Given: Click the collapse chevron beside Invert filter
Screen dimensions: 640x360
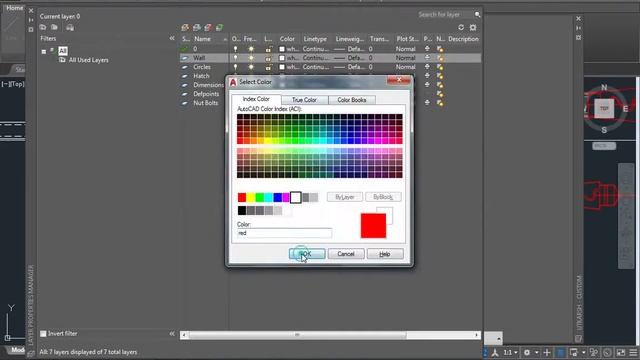Looking at the screenshot, I should click(172, 333).
